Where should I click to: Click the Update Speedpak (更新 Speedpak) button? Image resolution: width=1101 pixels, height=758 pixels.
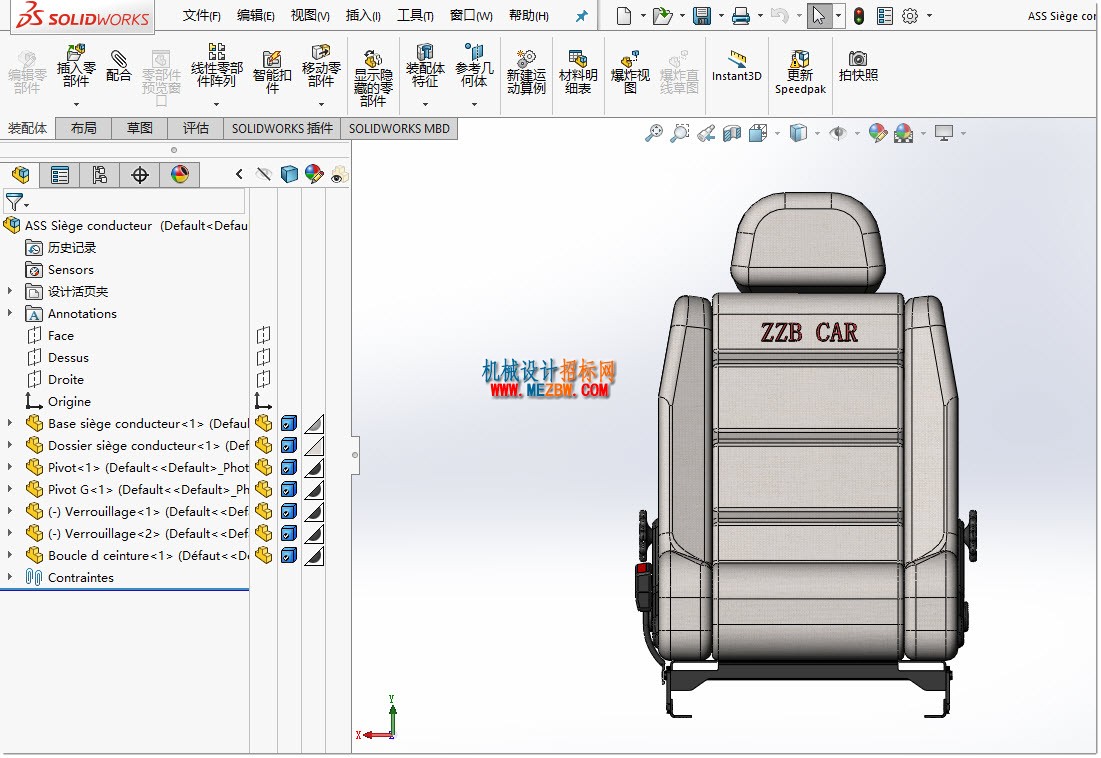click(800, 72)
